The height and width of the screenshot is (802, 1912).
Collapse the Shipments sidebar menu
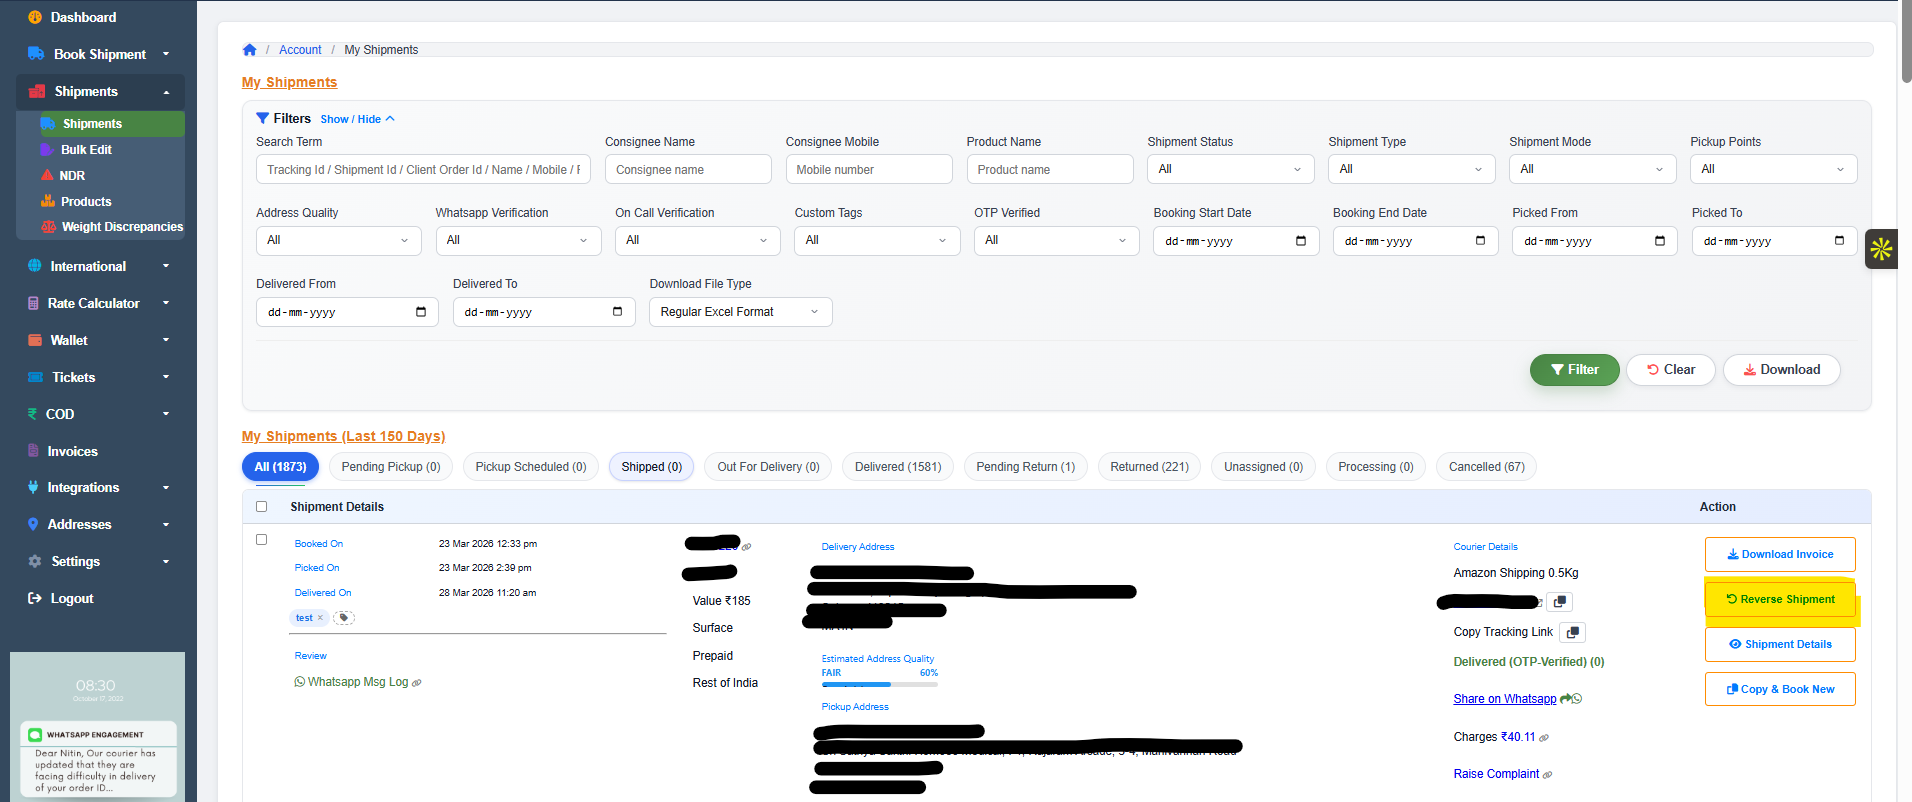tap(100, 91)
